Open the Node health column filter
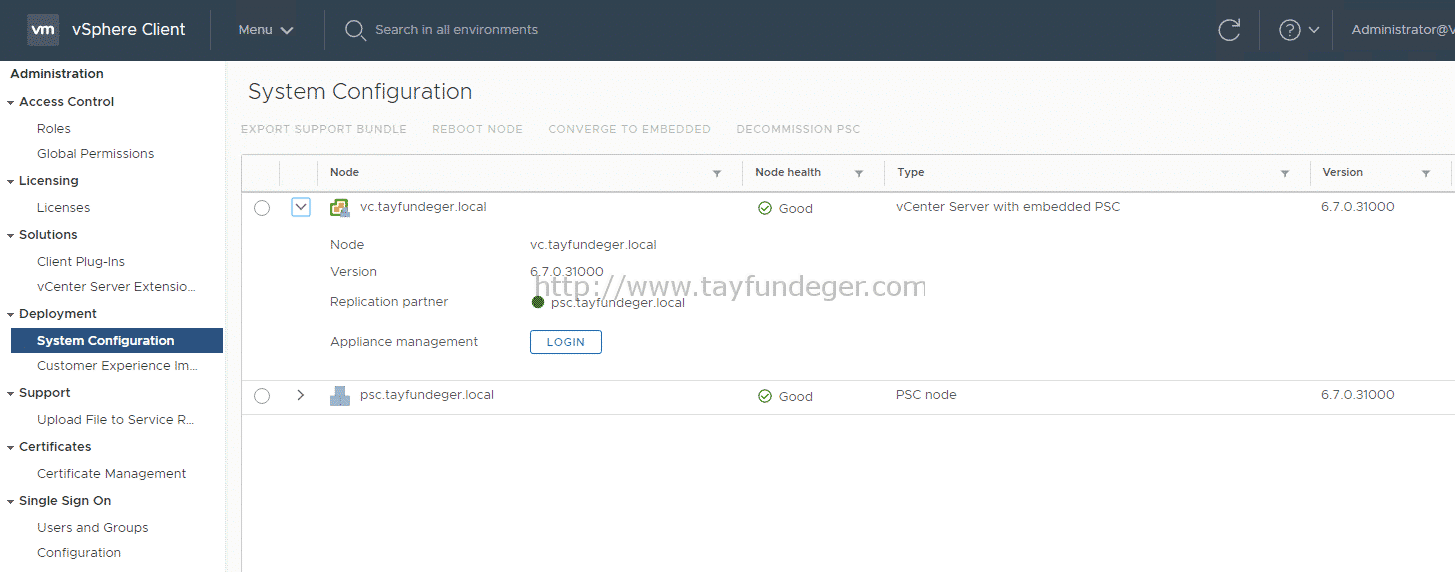This screenshot has width=1455, height=572. tap(859, 174)
